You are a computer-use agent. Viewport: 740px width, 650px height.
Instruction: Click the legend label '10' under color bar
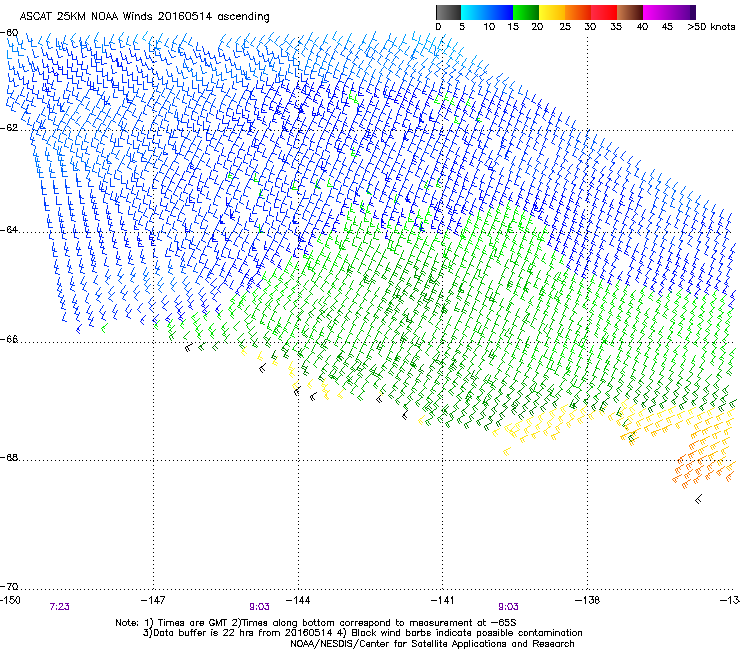coord(489,27)
